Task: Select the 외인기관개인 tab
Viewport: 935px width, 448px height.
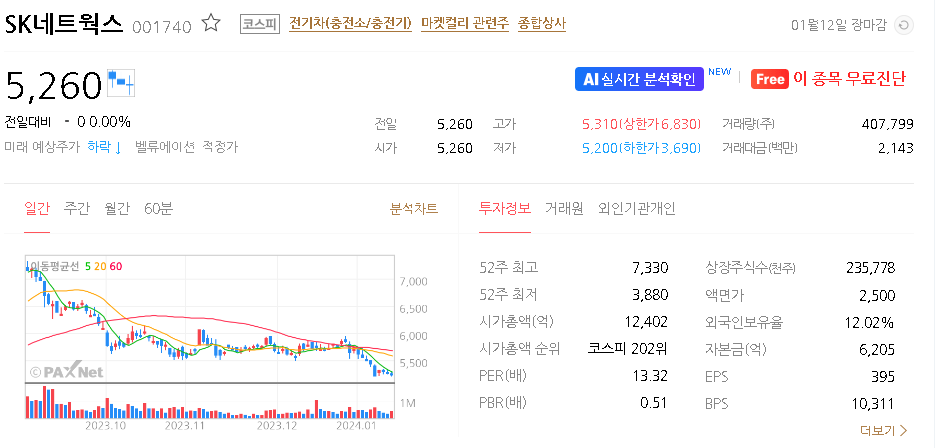Action: [x=637, y=209]
